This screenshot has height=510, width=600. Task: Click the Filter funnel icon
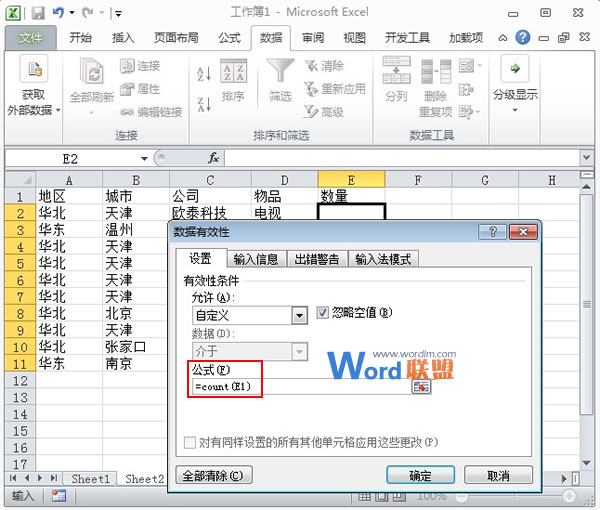pyautogui.click(x=280, y=70)
